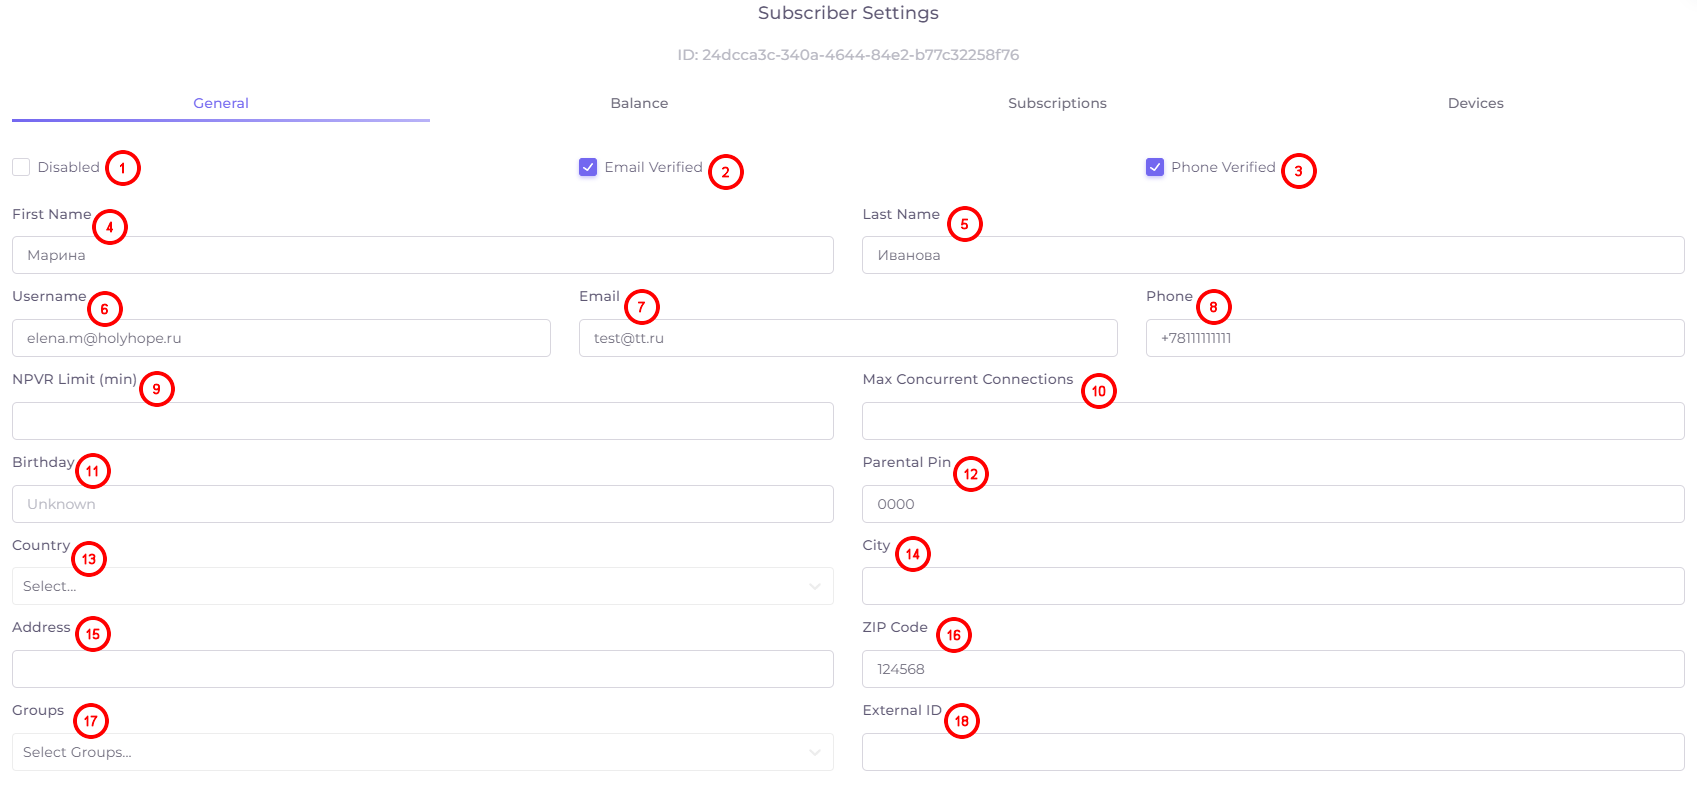Open the Country select dropdown
This screenshot has width=1697, height=786.
point(423,586)
